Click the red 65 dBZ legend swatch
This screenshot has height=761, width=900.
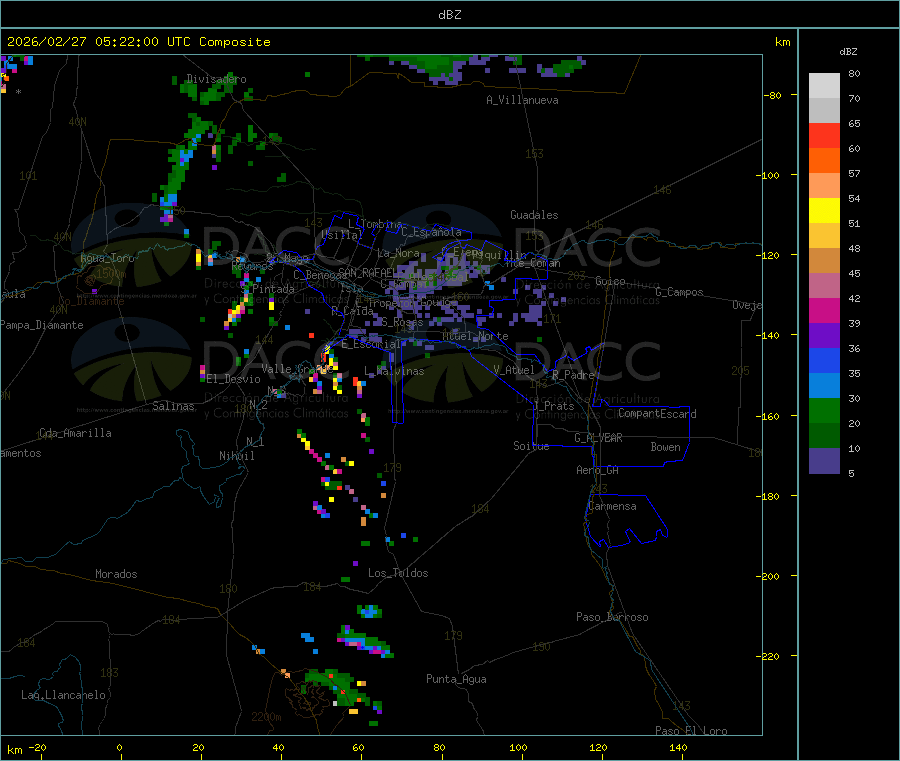point(824,135)
